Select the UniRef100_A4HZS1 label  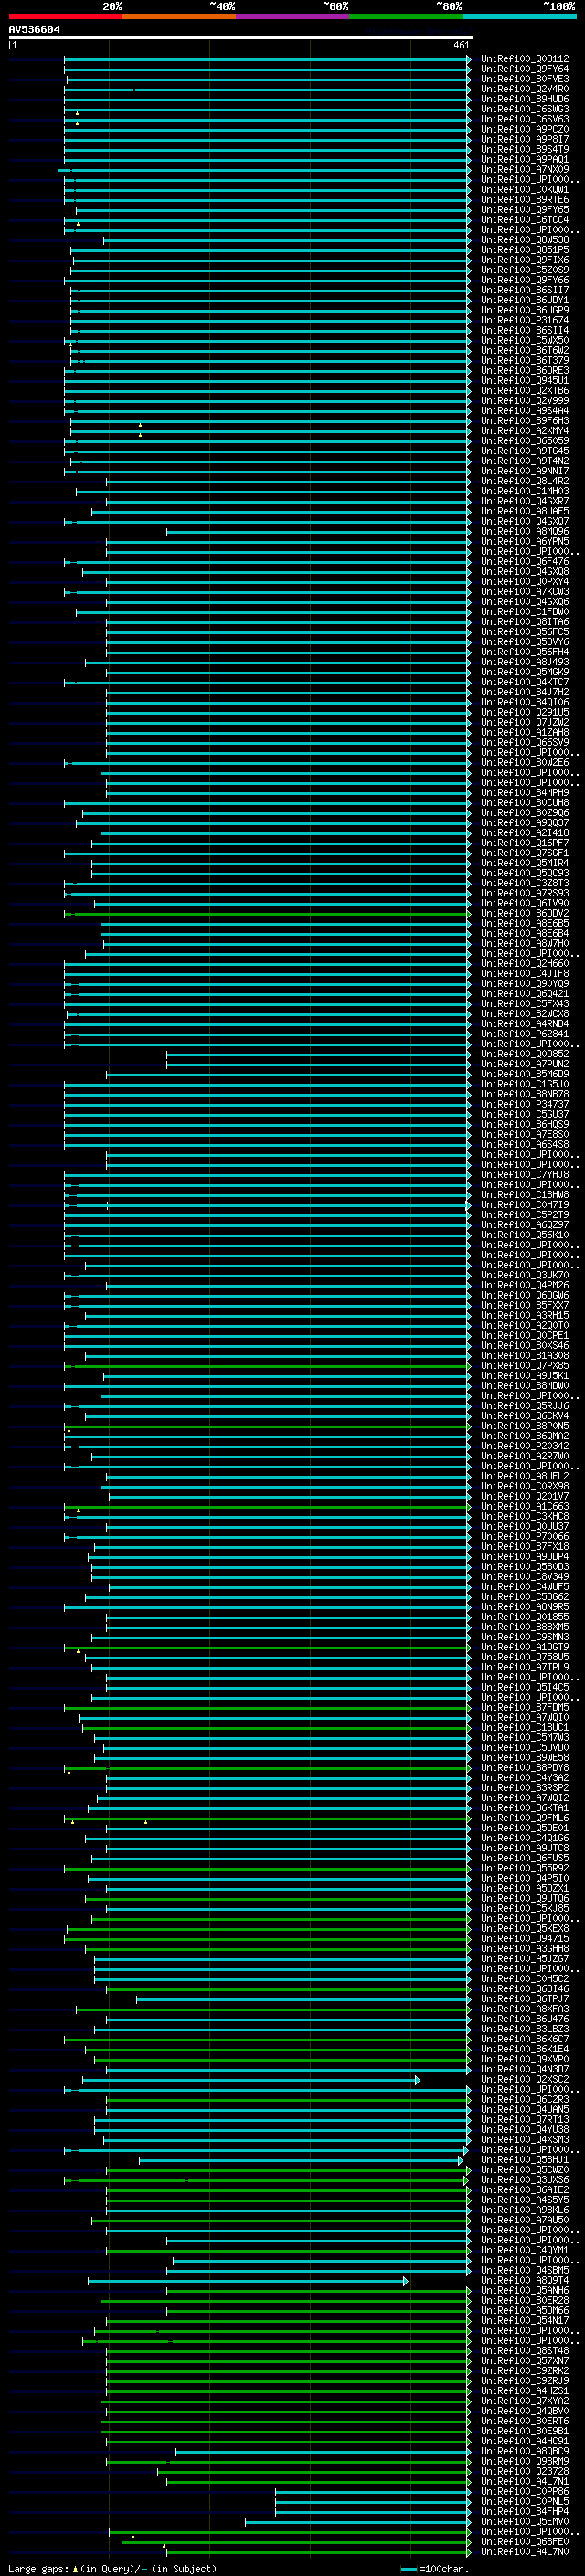525,2390
